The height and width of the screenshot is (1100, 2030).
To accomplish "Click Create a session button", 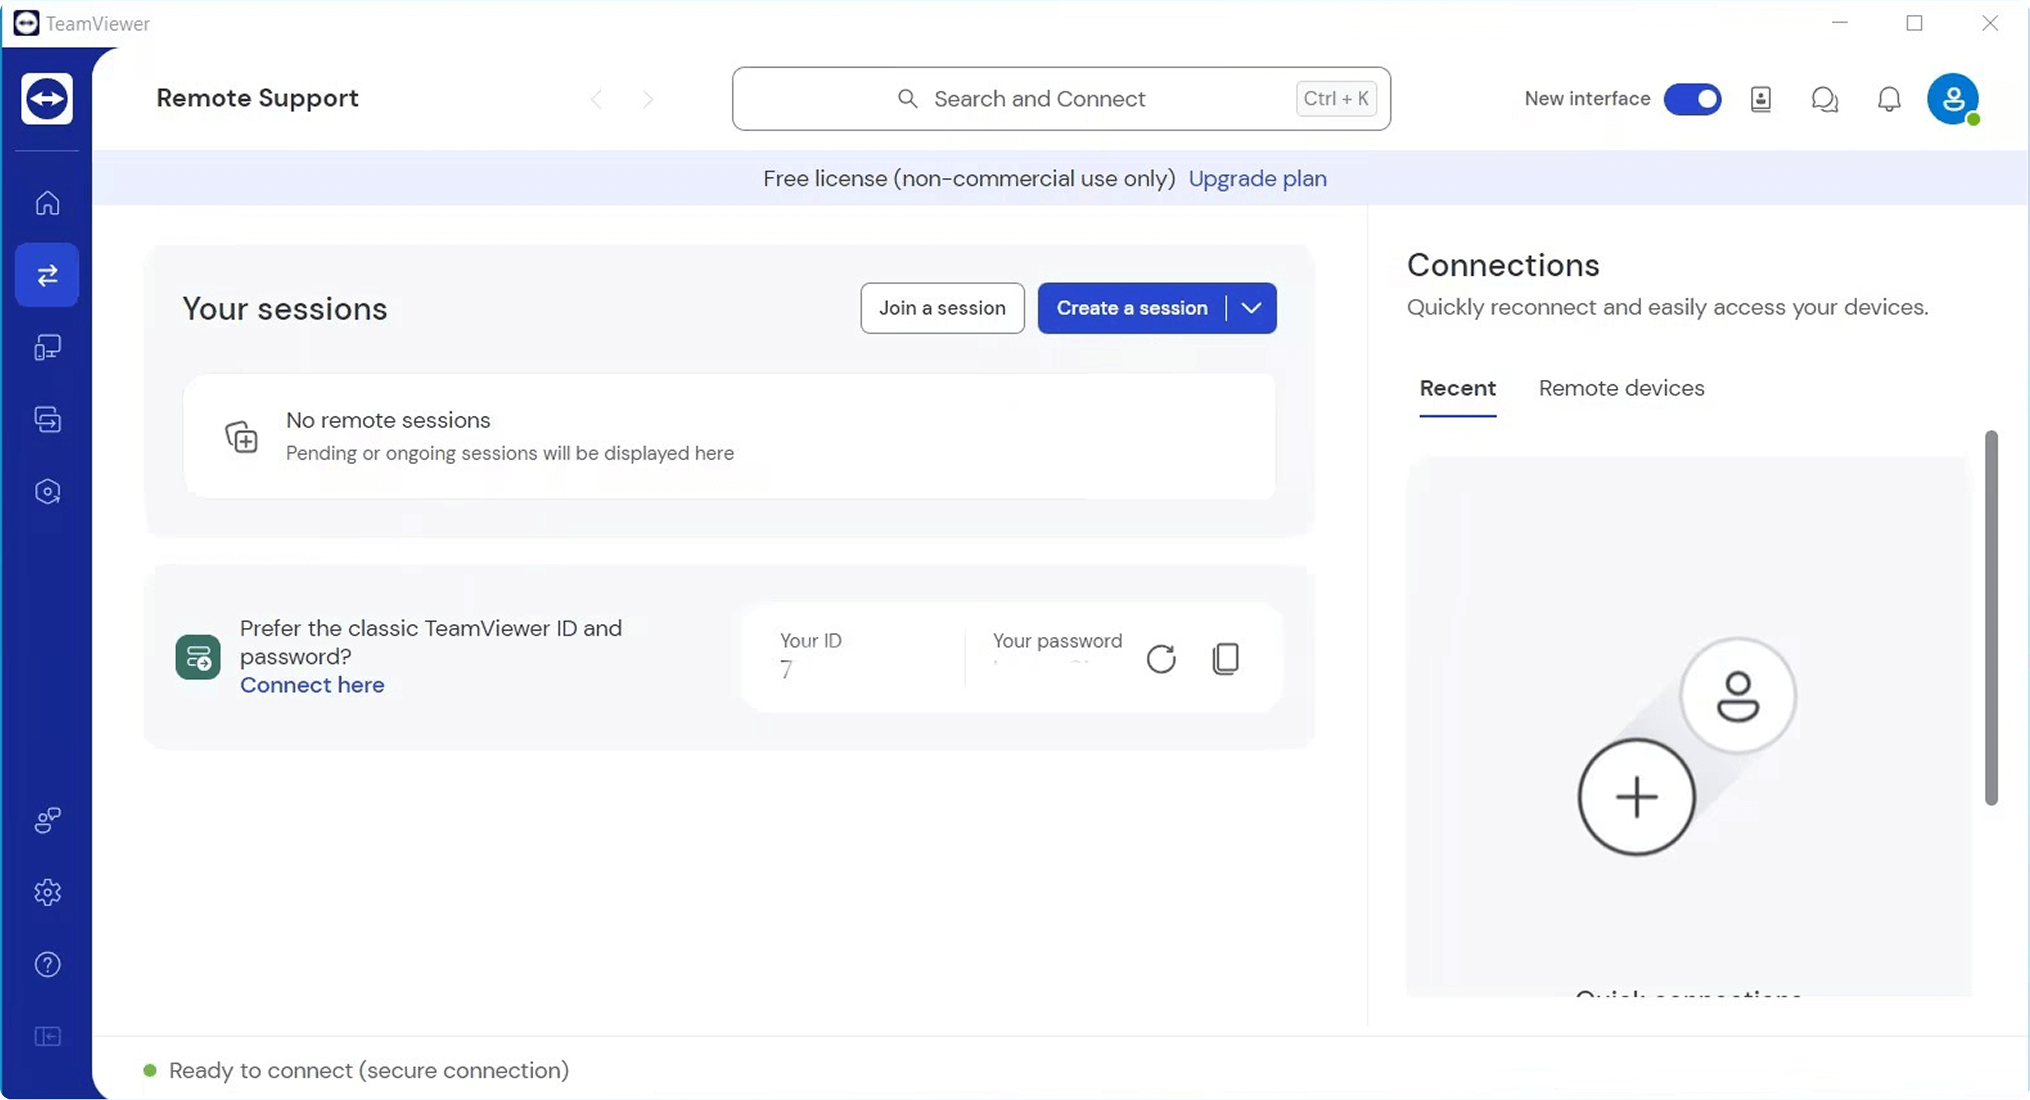I will [x=1132, y=308].
